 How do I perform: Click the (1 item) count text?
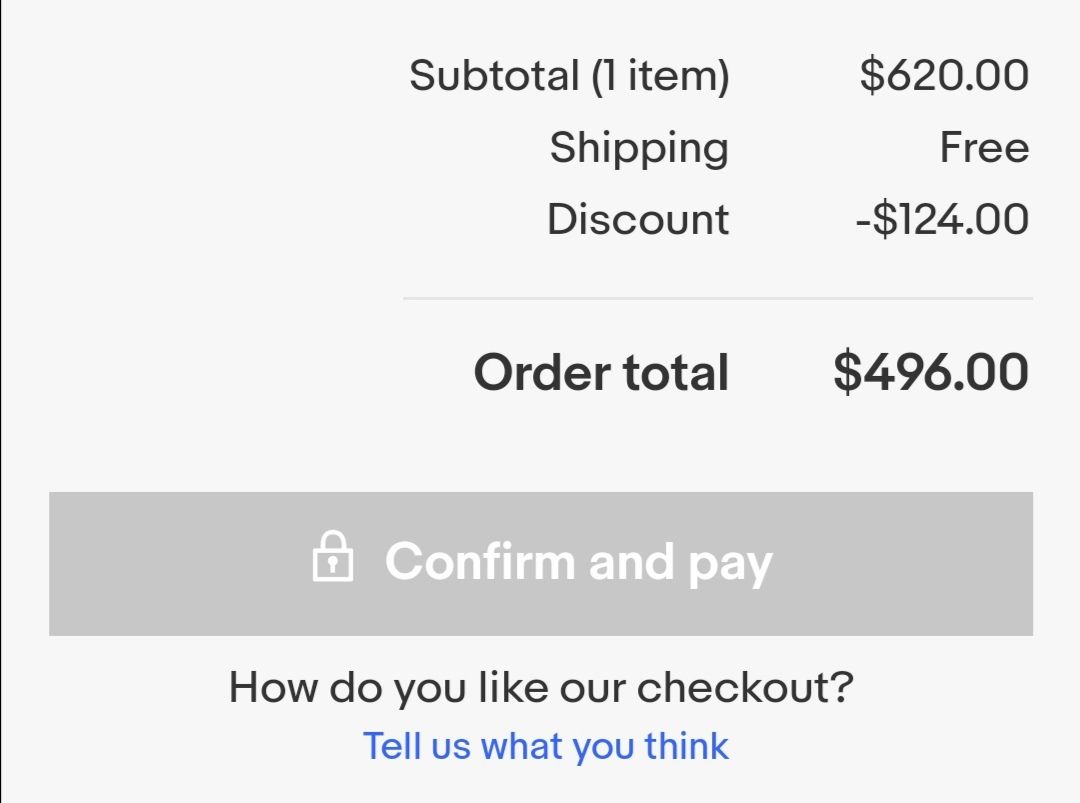(x=660, y=76)
